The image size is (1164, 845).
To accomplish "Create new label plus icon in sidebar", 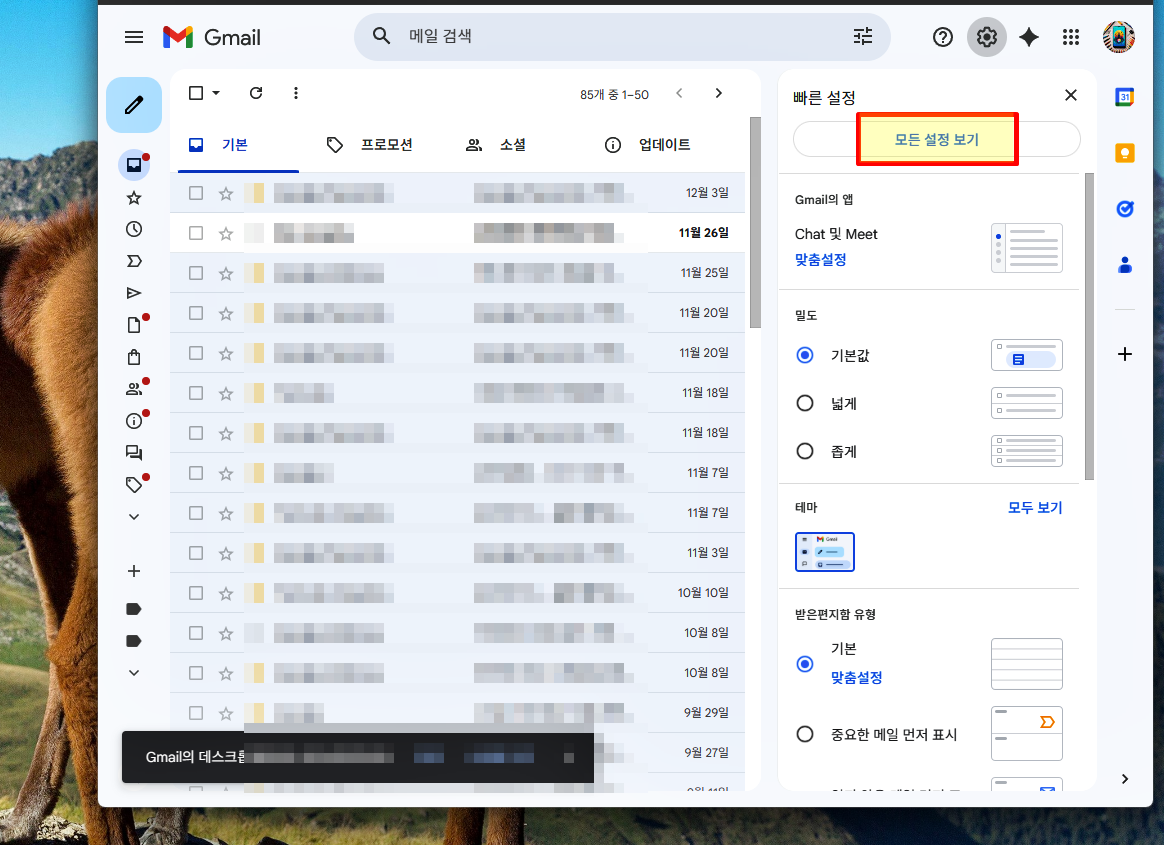I will tap(134, 571).
